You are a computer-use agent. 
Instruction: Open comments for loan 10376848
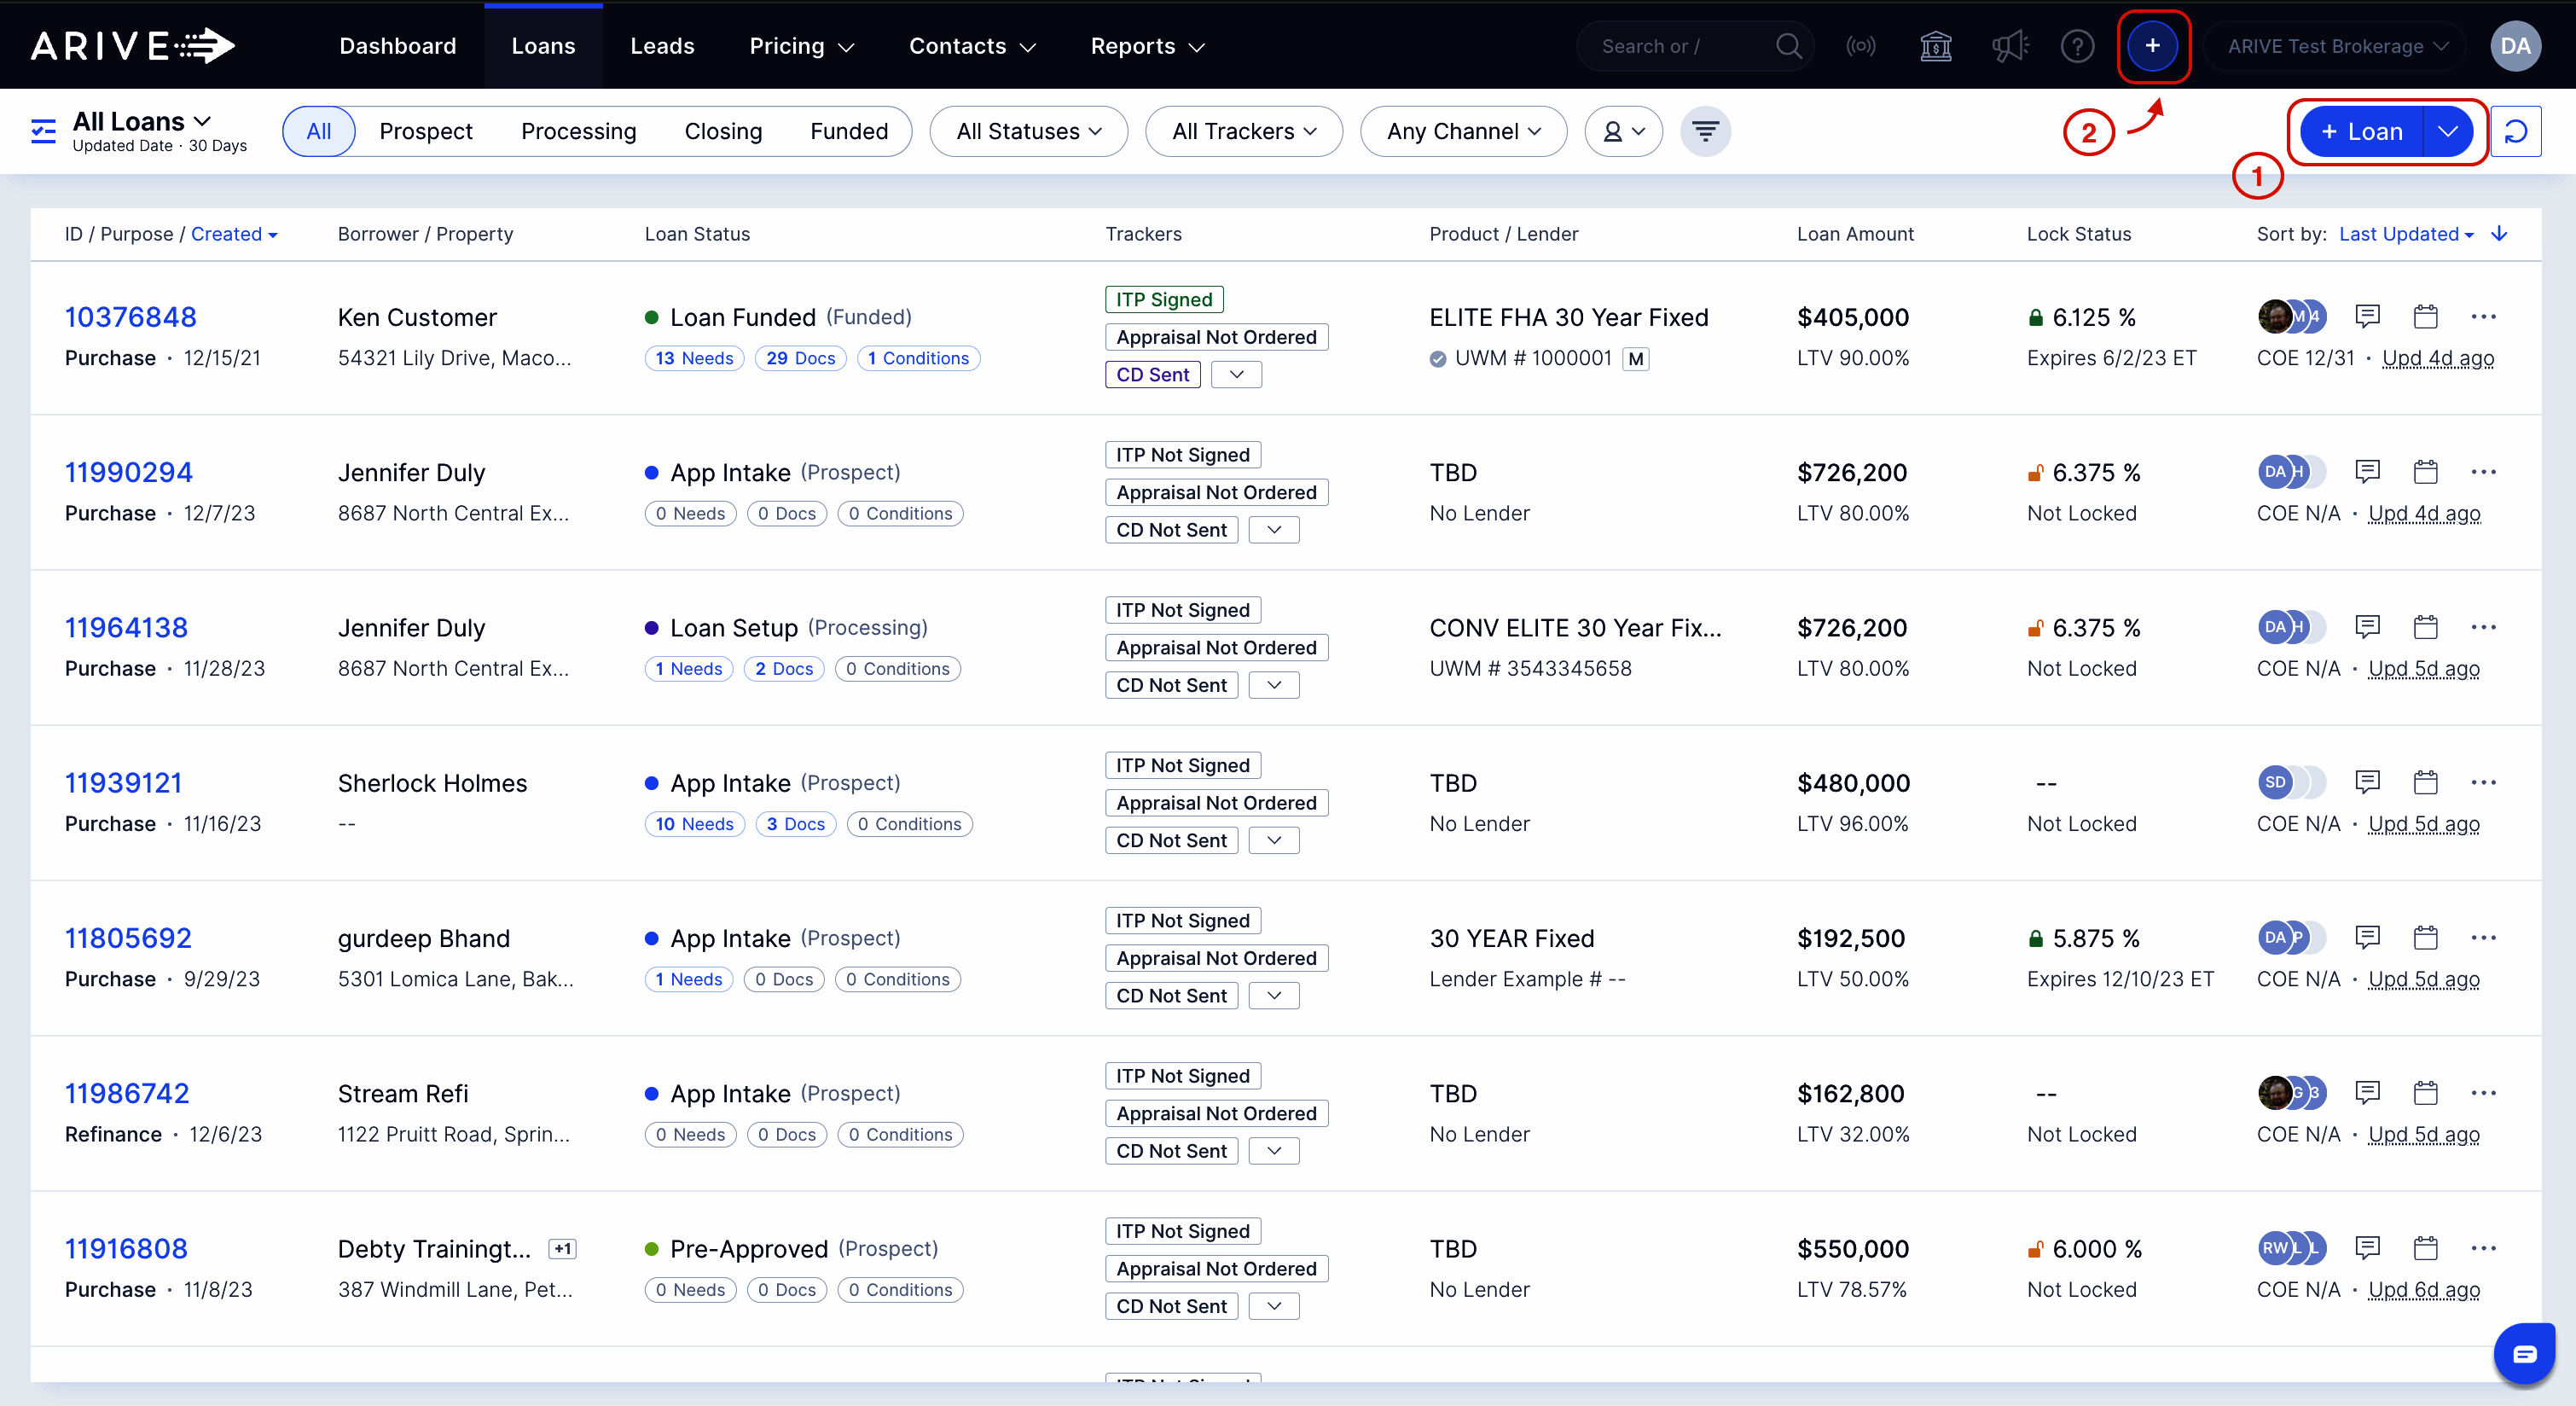(2368, 316)
